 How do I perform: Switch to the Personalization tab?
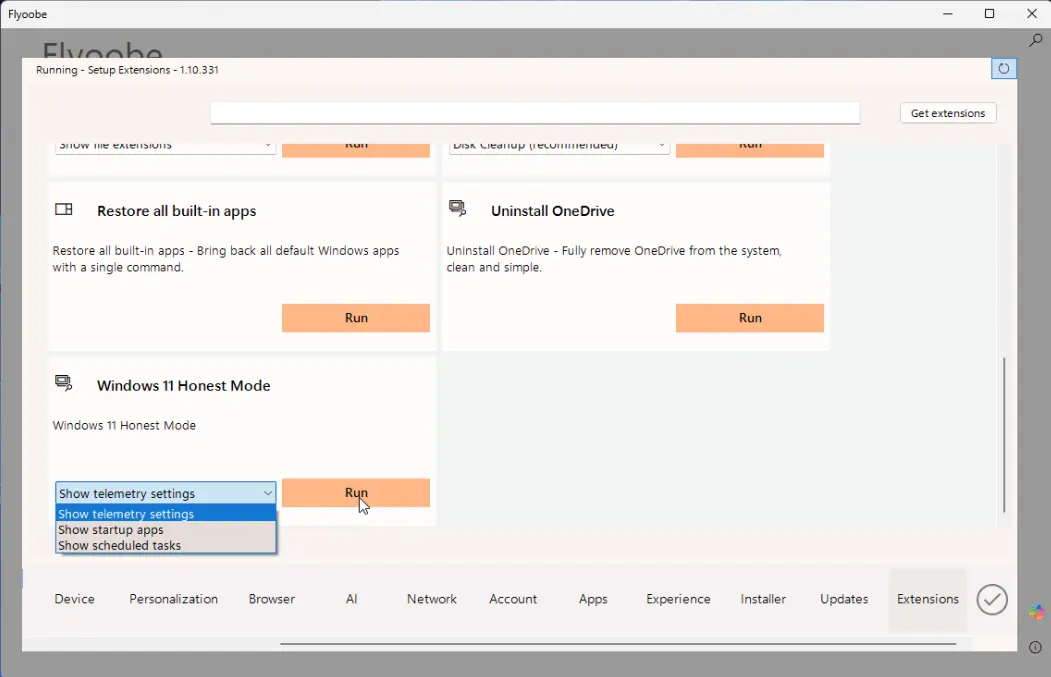click(x=174, y=599)
